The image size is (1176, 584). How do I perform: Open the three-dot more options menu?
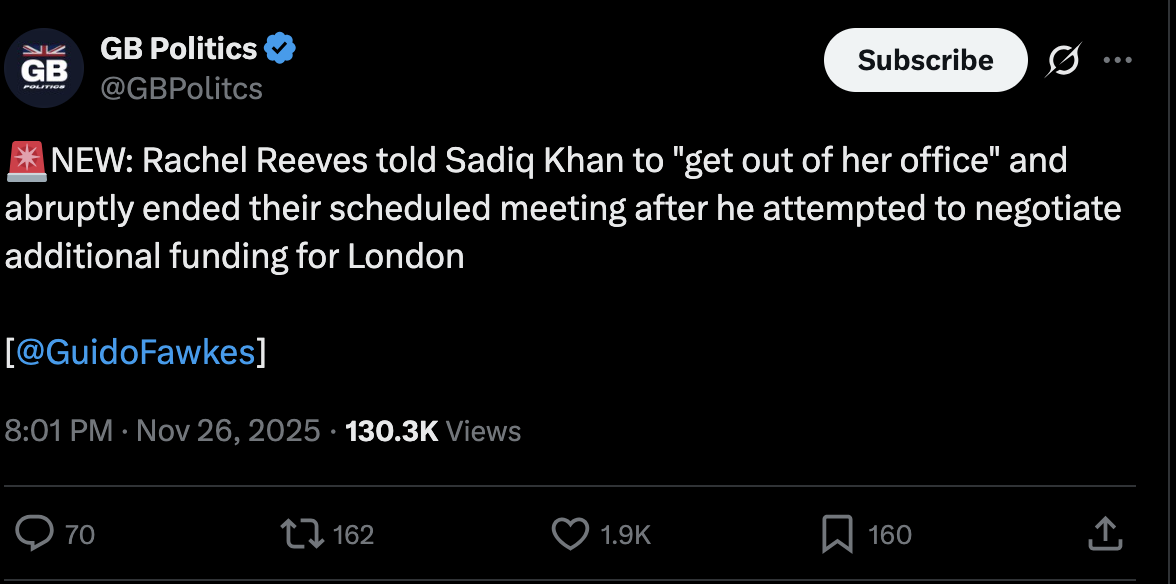(1117, 60)
